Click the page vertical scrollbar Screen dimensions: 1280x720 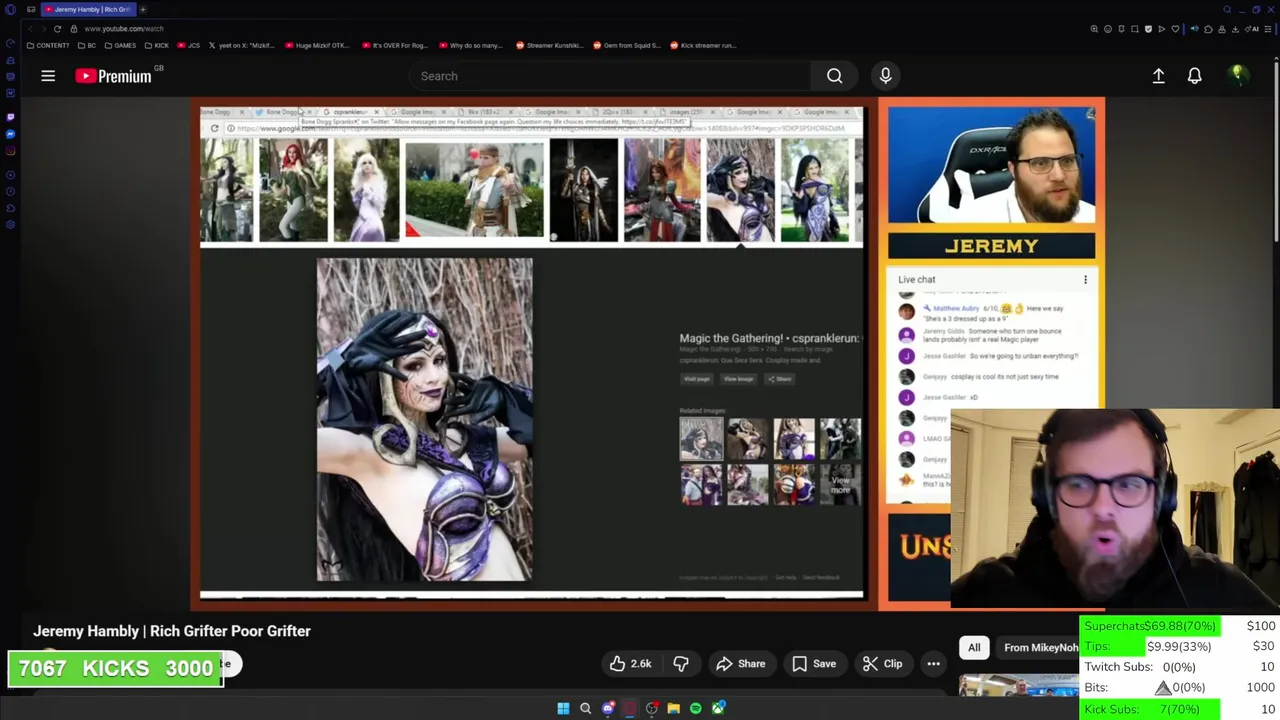coord(1275,150)
